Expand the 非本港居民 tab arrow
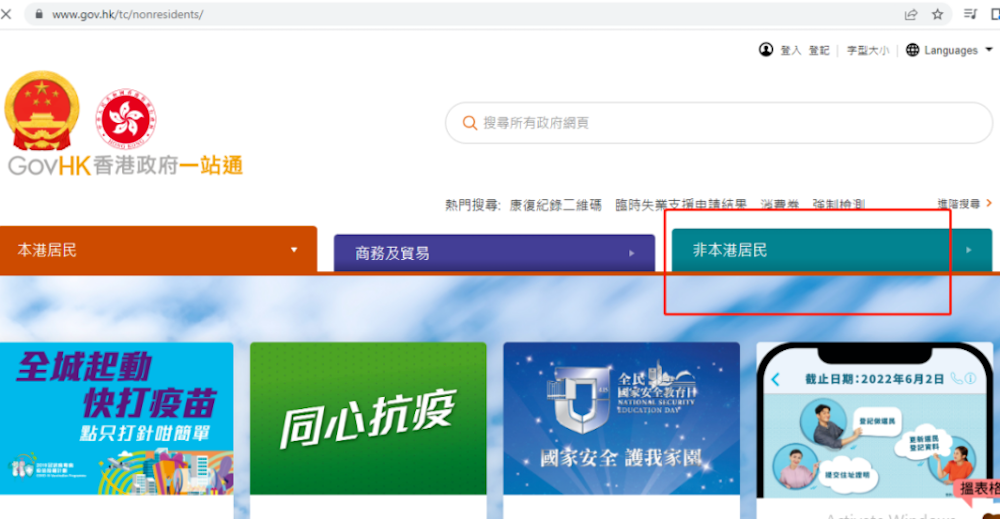This screenshot has width=1000, height=519. tap(968, 250)
